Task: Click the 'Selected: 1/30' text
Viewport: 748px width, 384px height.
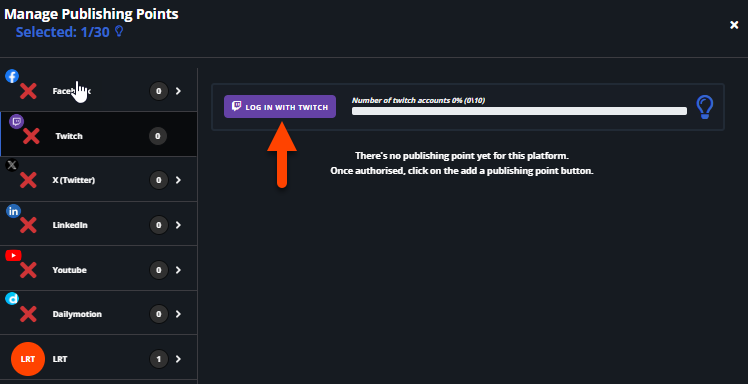Action: click(x=62, y=32)
